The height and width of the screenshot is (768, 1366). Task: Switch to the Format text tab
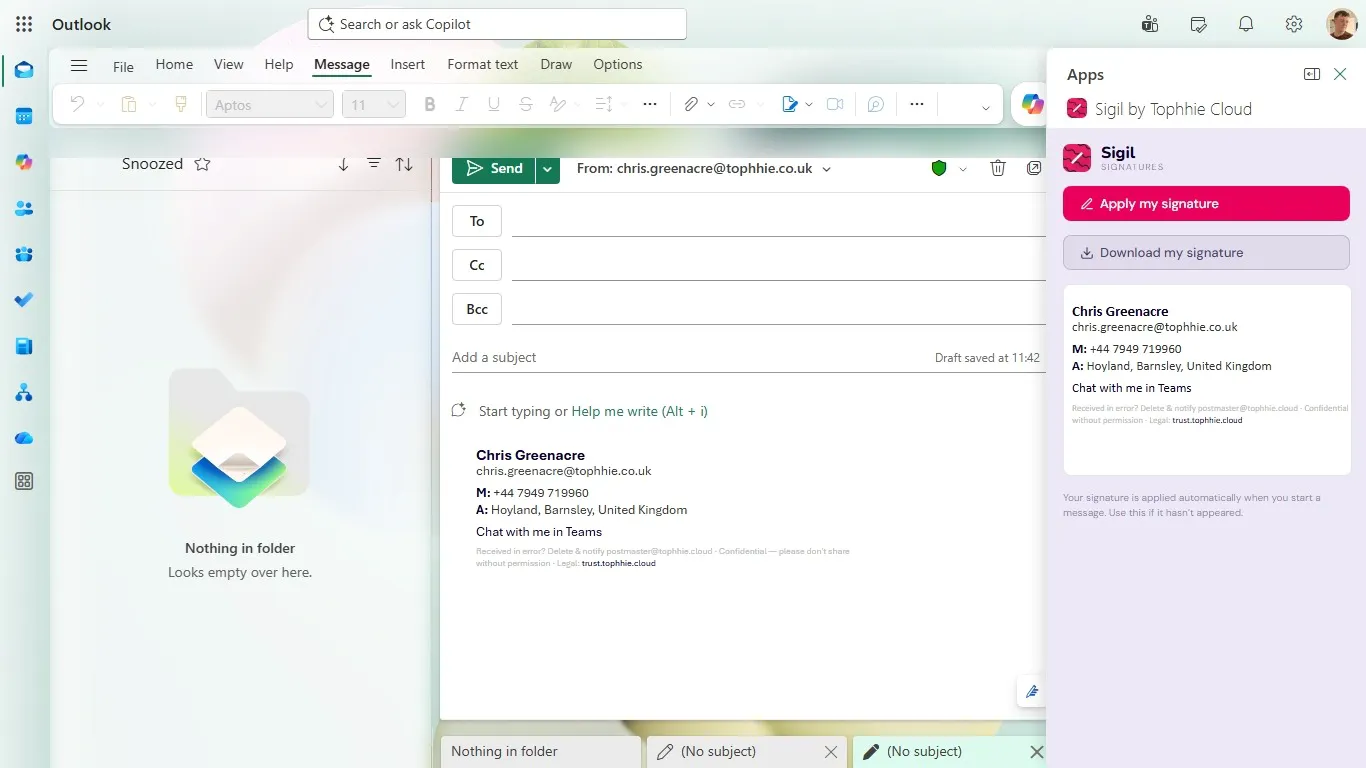coord(483,64)
